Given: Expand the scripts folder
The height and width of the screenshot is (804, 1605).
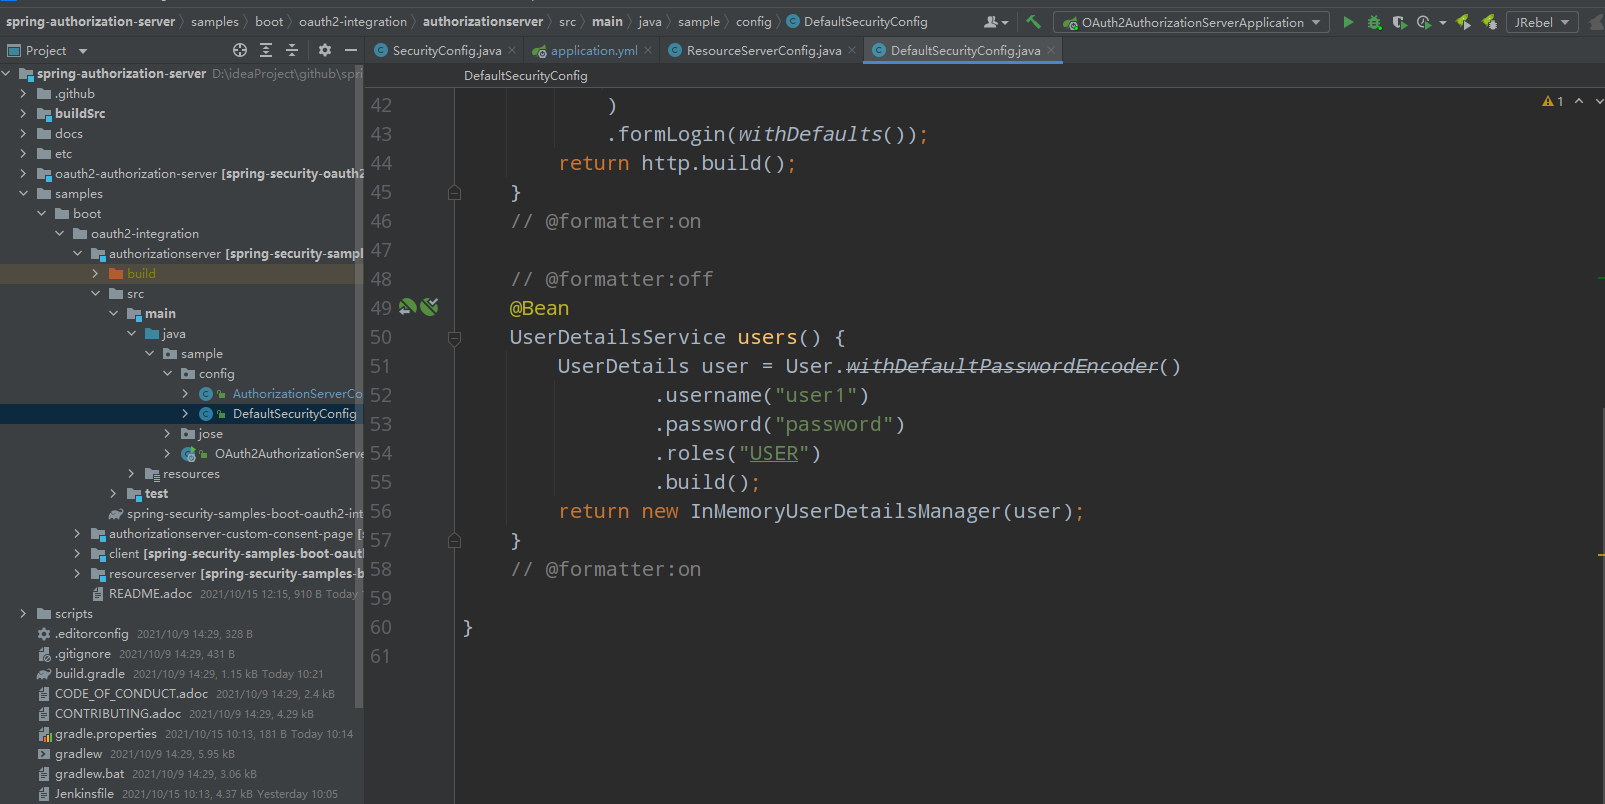Looking at the screenshot, I should 23,614.
